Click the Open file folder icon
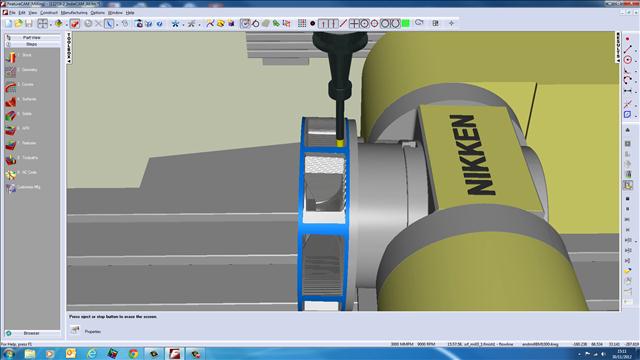Image resolution: width=640 pixels, height=360 pixels. 18,24
